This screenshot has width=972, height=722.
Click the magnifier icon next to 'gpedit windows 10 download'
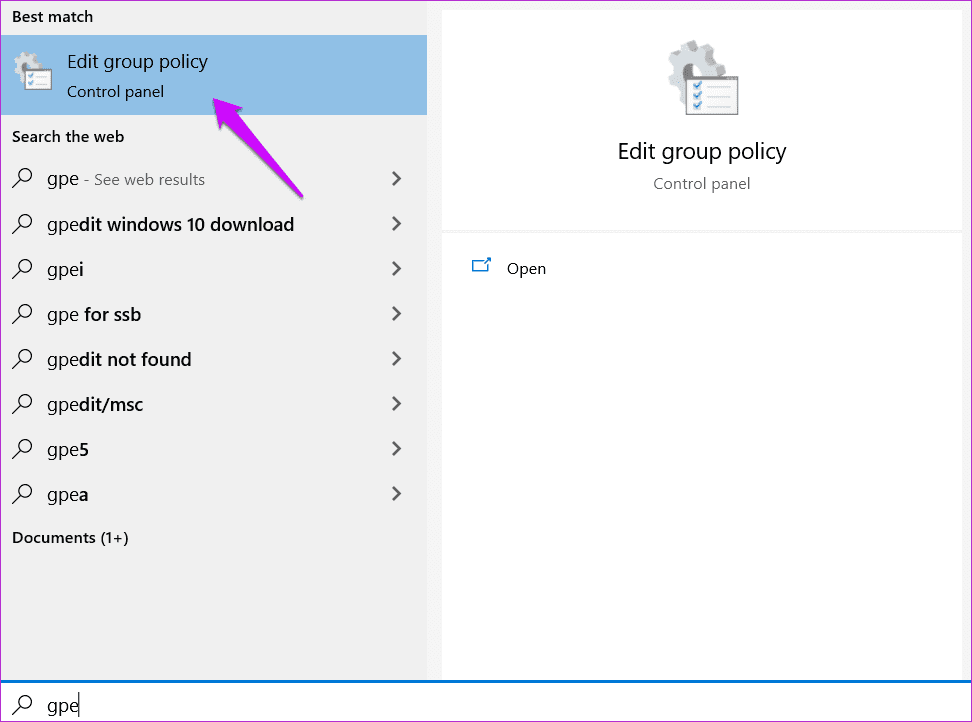click(x=22, y=224)
